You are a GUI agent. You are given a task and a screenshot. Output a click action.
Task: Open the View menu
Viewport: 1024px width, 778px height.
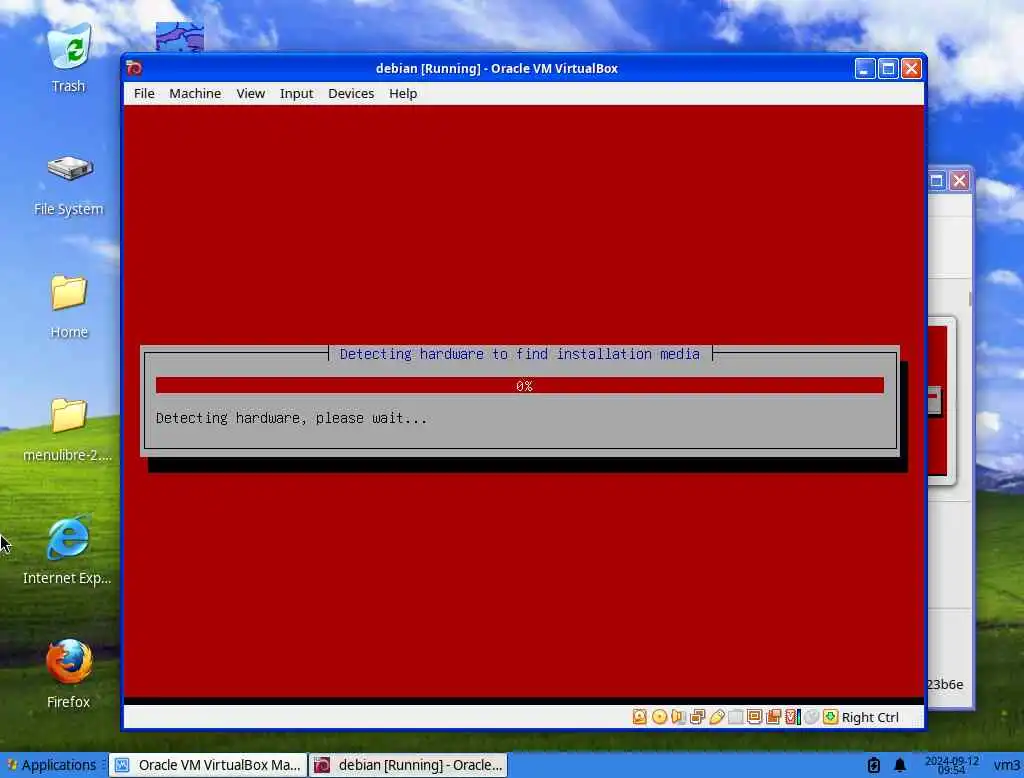tap(251, 93)
